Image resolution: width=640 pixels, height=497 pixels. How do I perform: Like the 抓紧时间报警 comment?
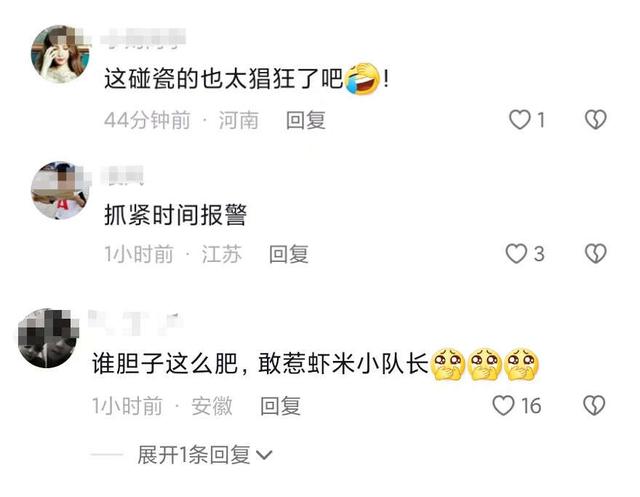(516, 253)
